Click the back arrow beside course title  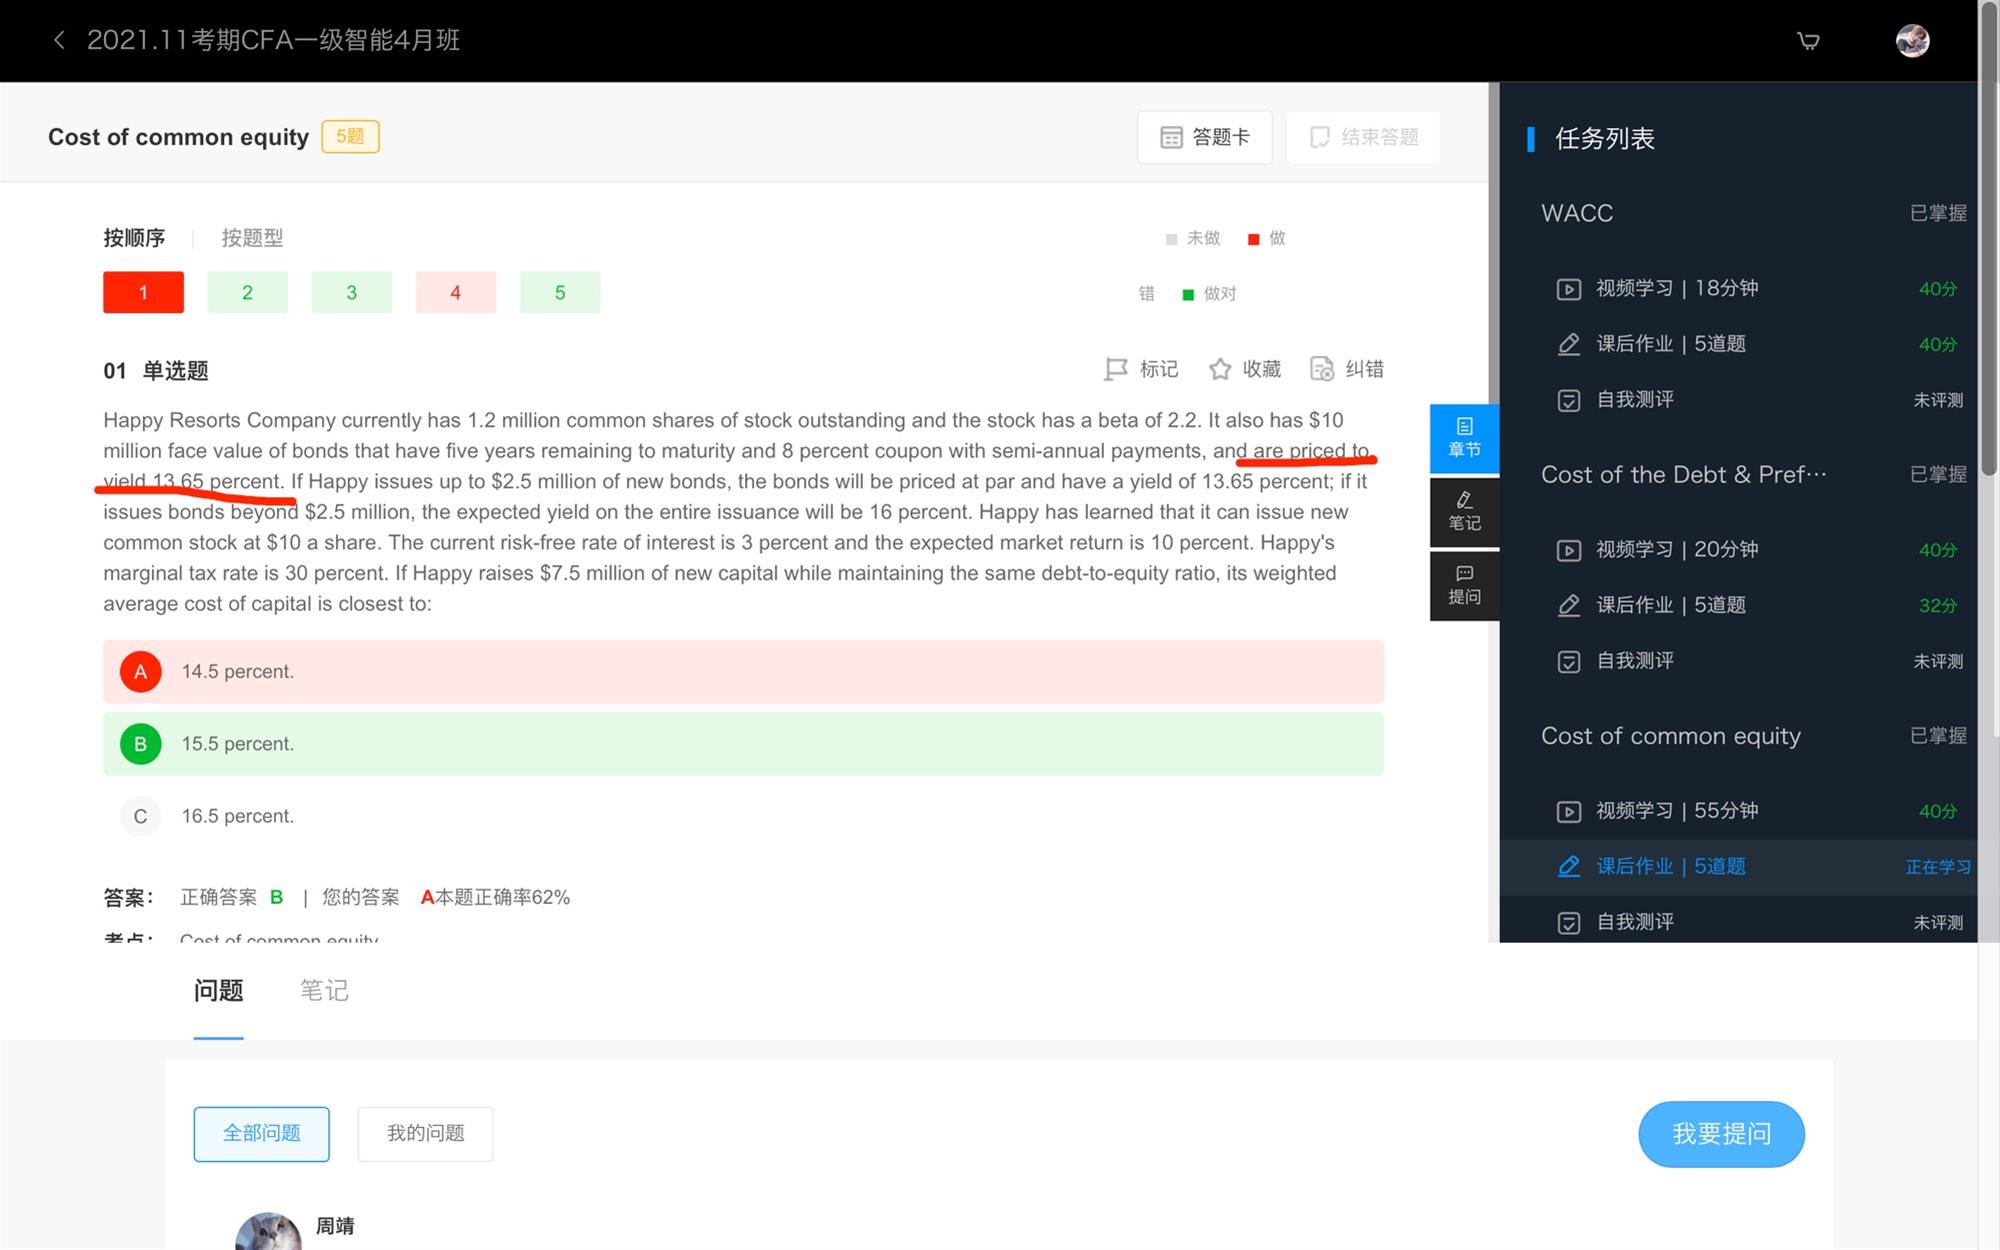point(59,40)
